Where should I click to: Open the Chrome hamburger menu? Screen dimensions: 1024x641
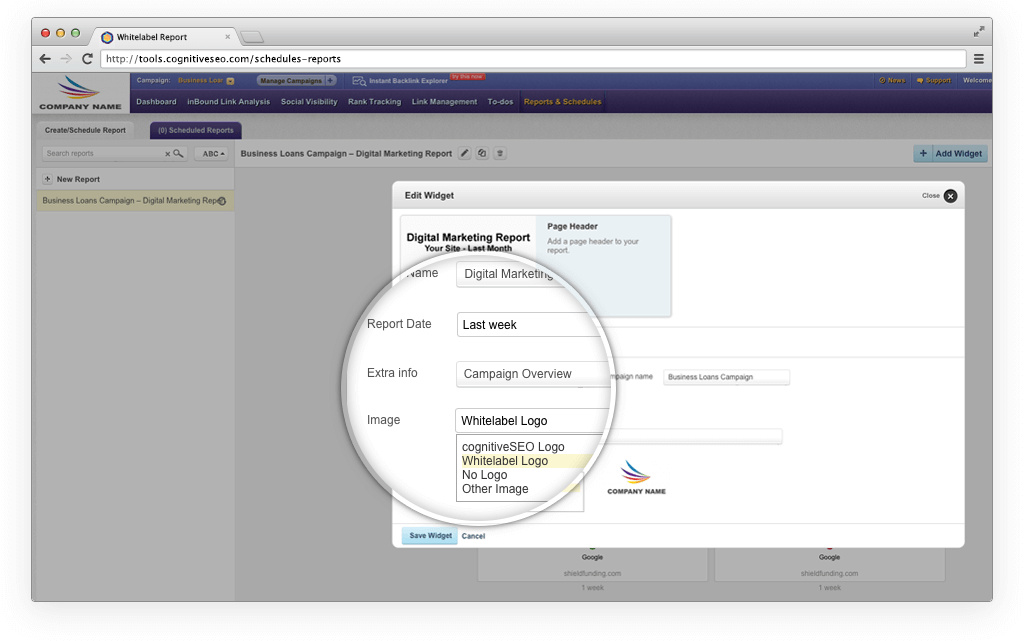click(979, 59)
